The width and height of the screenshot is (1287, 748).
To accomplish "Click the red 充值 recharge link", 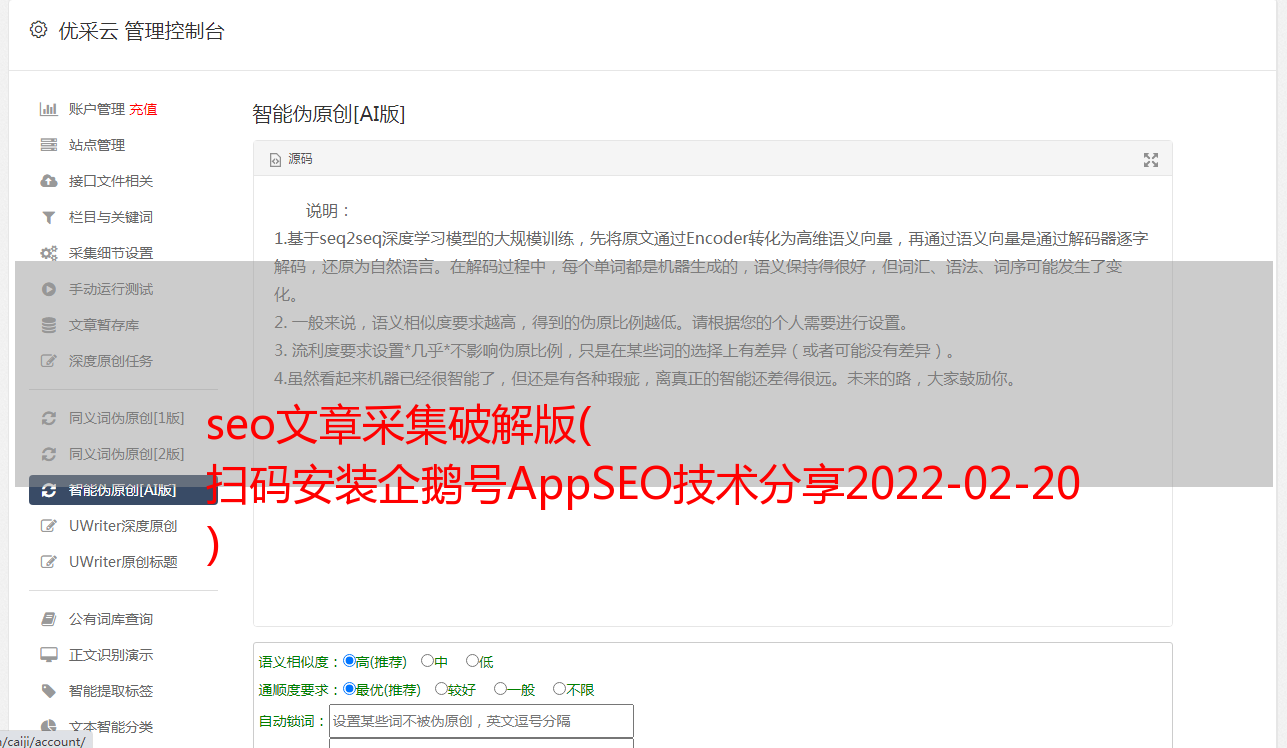I will point(143,109).
